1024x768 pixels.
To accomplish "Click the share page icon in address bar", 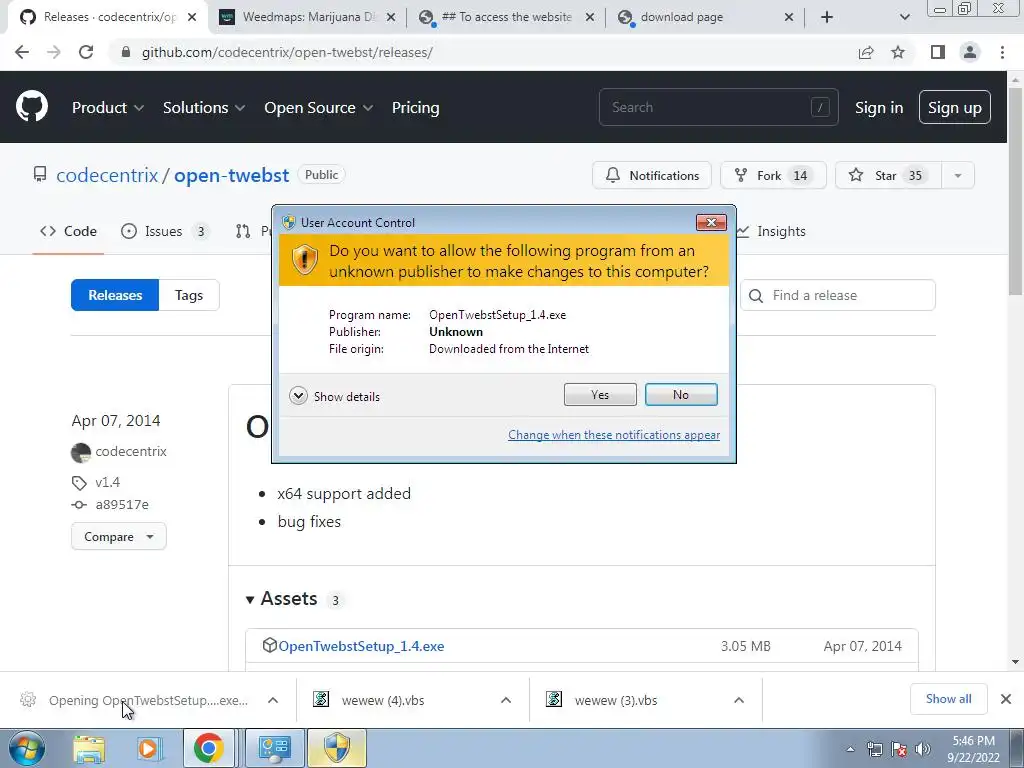I will (866, 52).
